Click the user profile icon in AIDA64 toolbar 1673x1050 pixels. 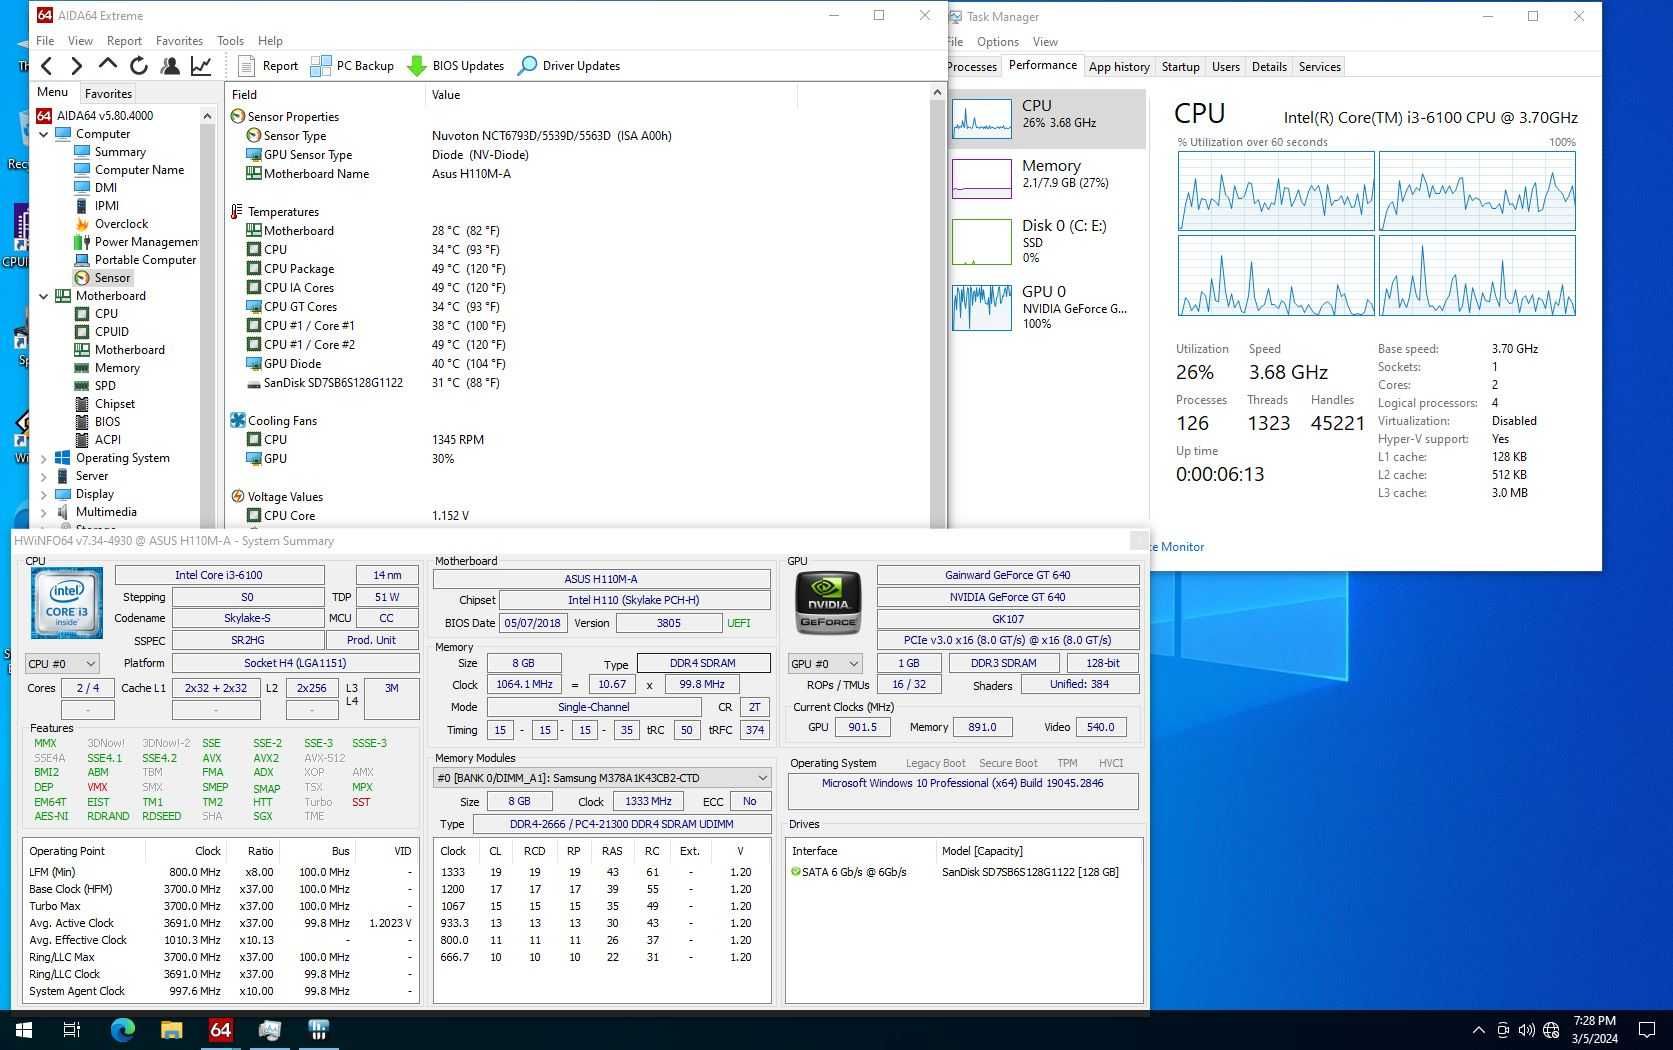tap(170, 66)
